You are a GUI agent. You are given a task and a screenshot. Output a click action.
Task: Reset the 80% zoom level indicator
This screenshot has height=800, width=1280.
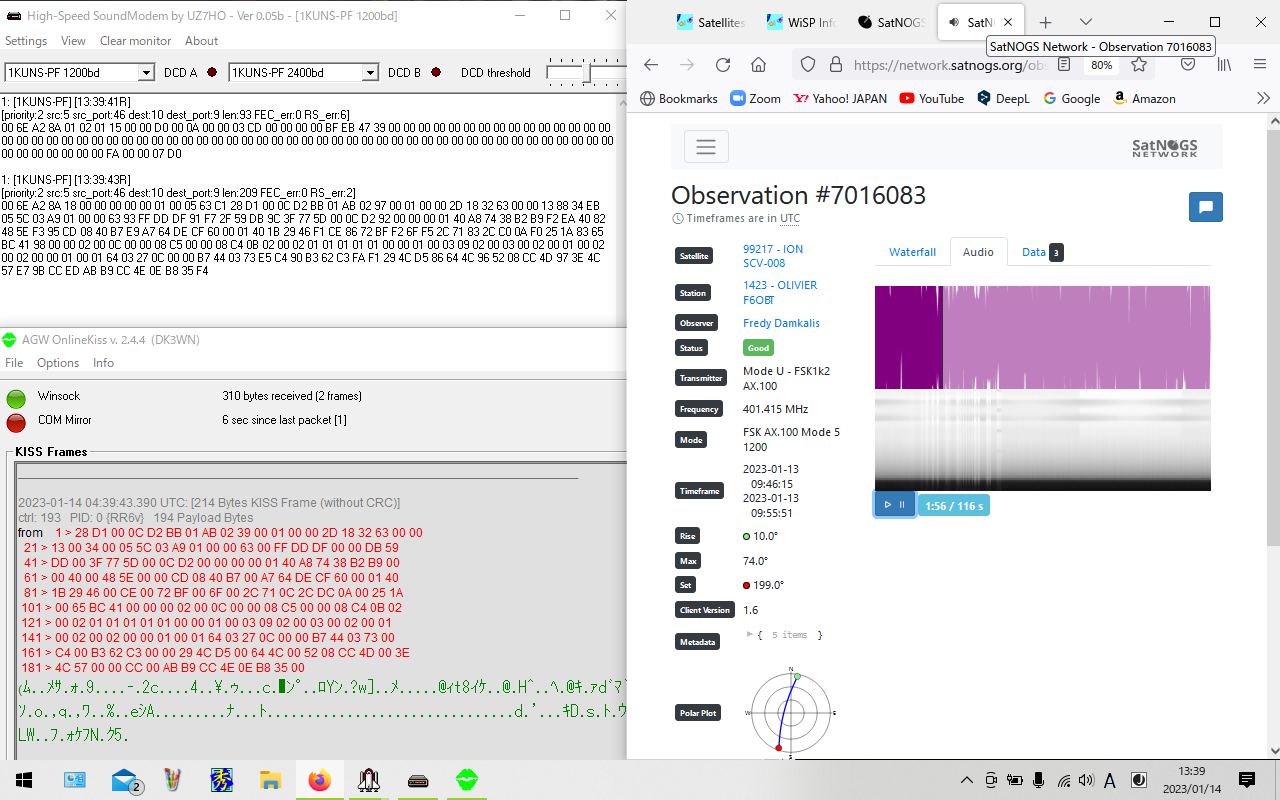pyautogui.click(x=1102, y=65)
